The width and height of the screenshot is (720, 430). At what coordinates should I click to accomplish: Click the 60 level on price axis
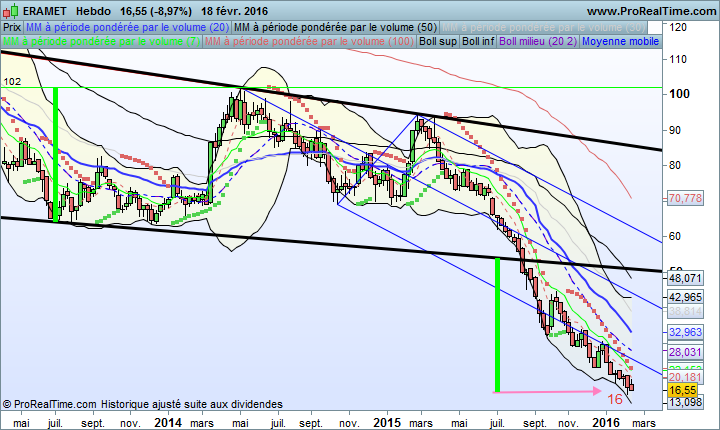[675, 236]
